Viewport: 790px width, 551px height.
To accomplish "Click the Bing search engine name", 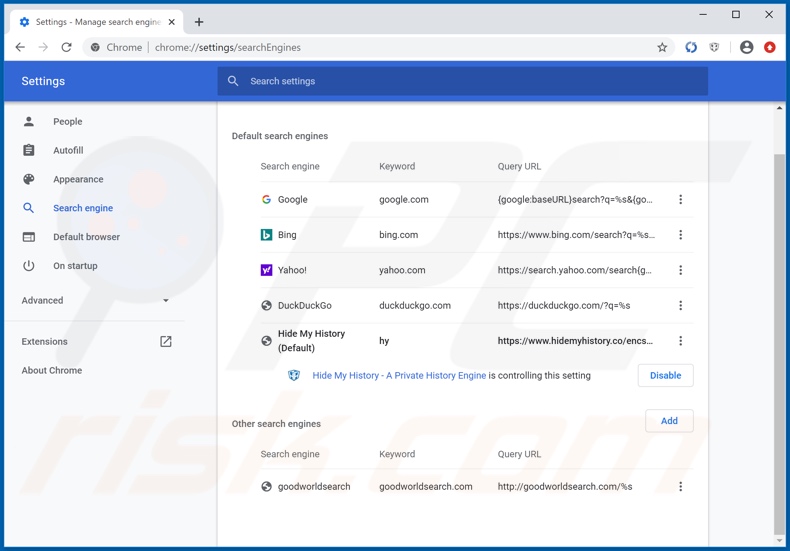I will tap(287, 235).
